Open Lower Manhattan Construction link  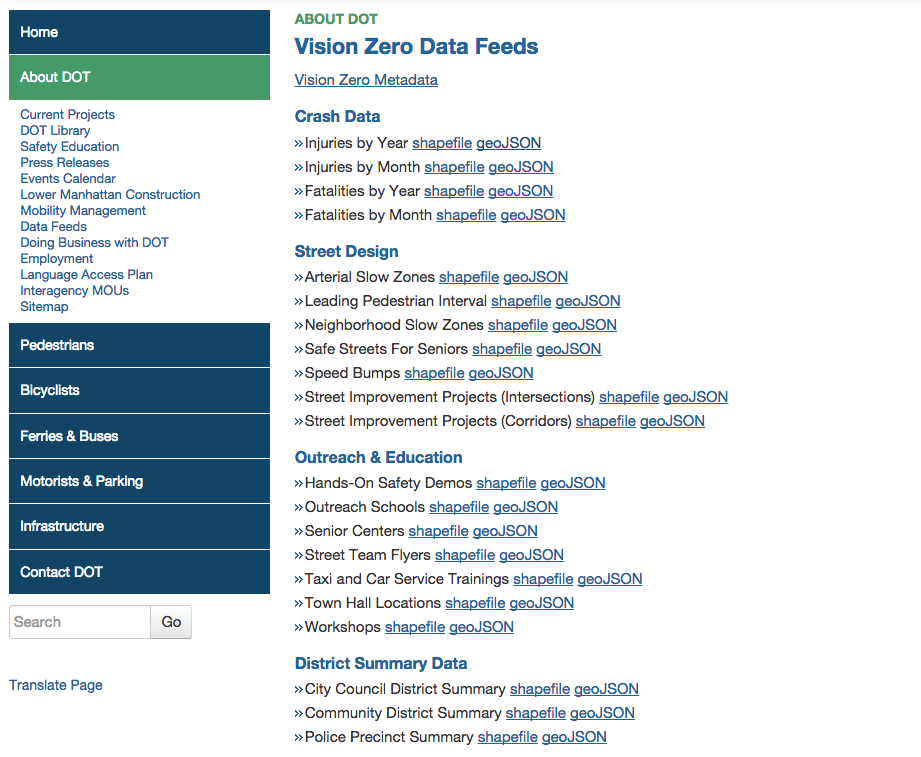[x=110, y=194]
